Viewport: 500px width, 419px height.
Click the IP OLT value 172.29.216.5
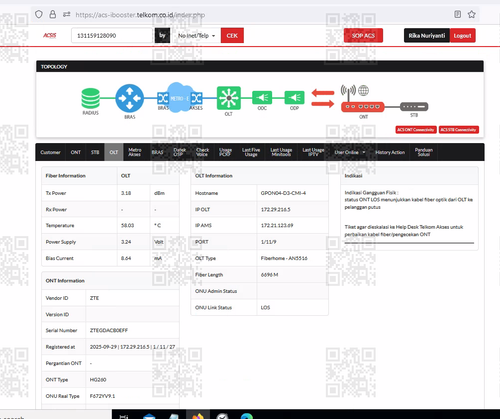pyautogui.click(x=276, y=209)
